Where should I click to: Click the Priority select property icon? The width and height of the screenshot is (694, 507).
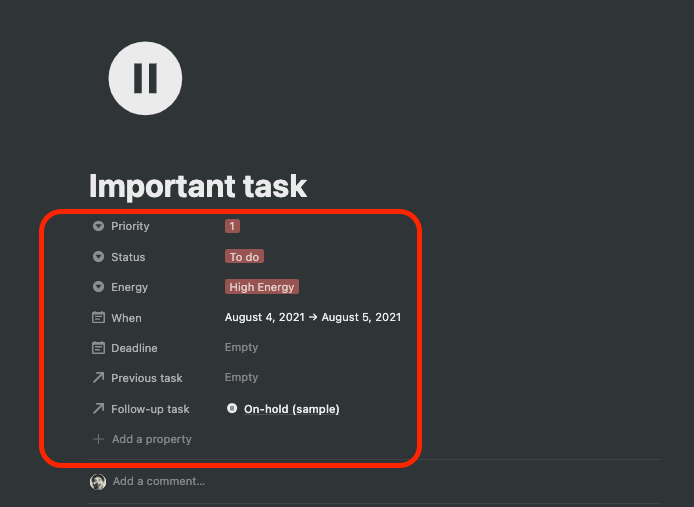pyautogui.click(x=98, y=227)
